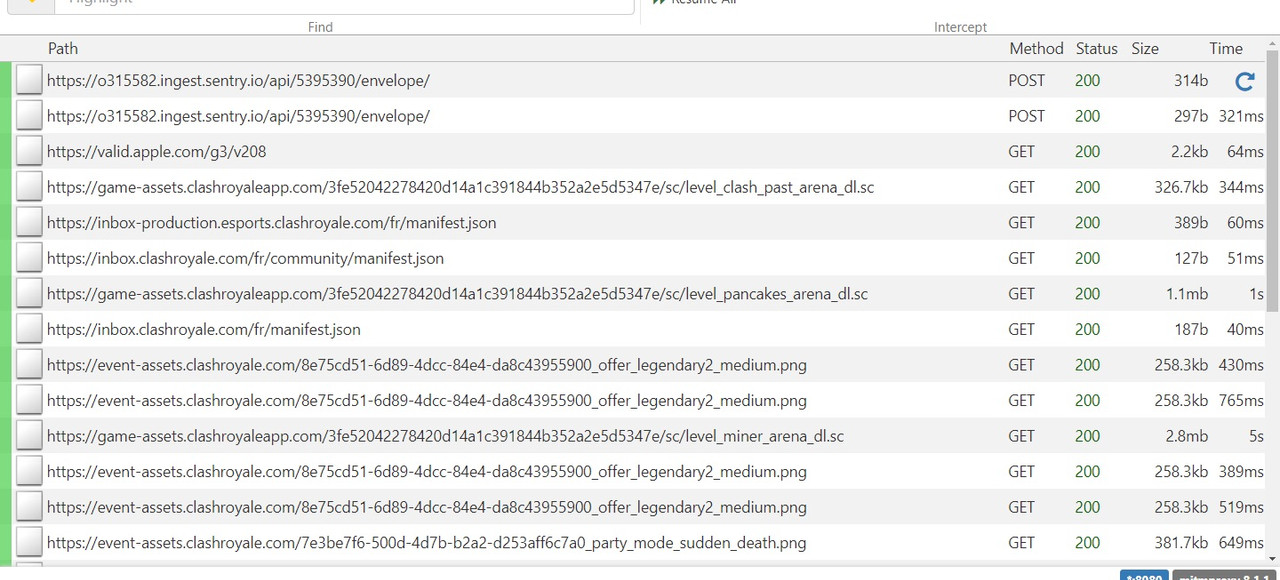Click the icon beside the level_pancakes_arena_dl.sc request
Image resolution: width=1280 pixels, height=580 pixels.
point(29,294)
